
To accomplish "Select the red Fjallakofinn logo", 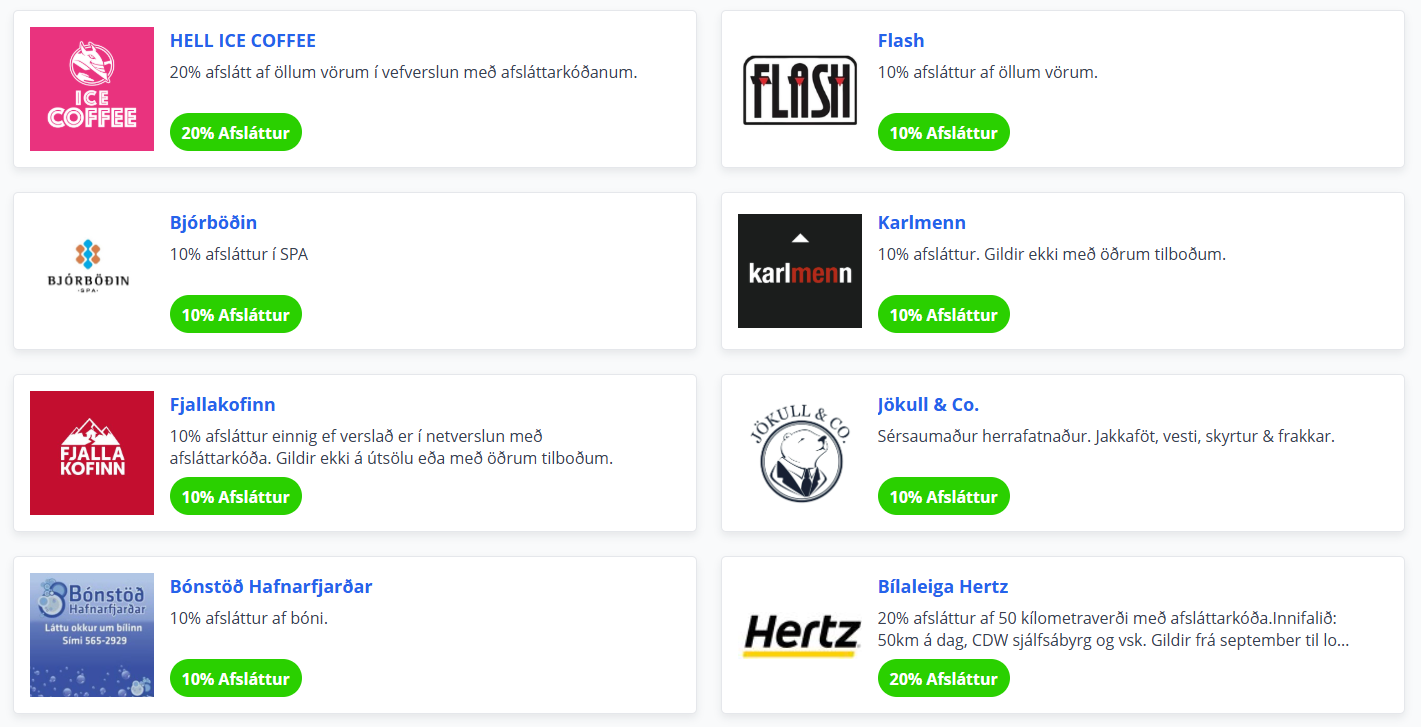I will 92,453.
